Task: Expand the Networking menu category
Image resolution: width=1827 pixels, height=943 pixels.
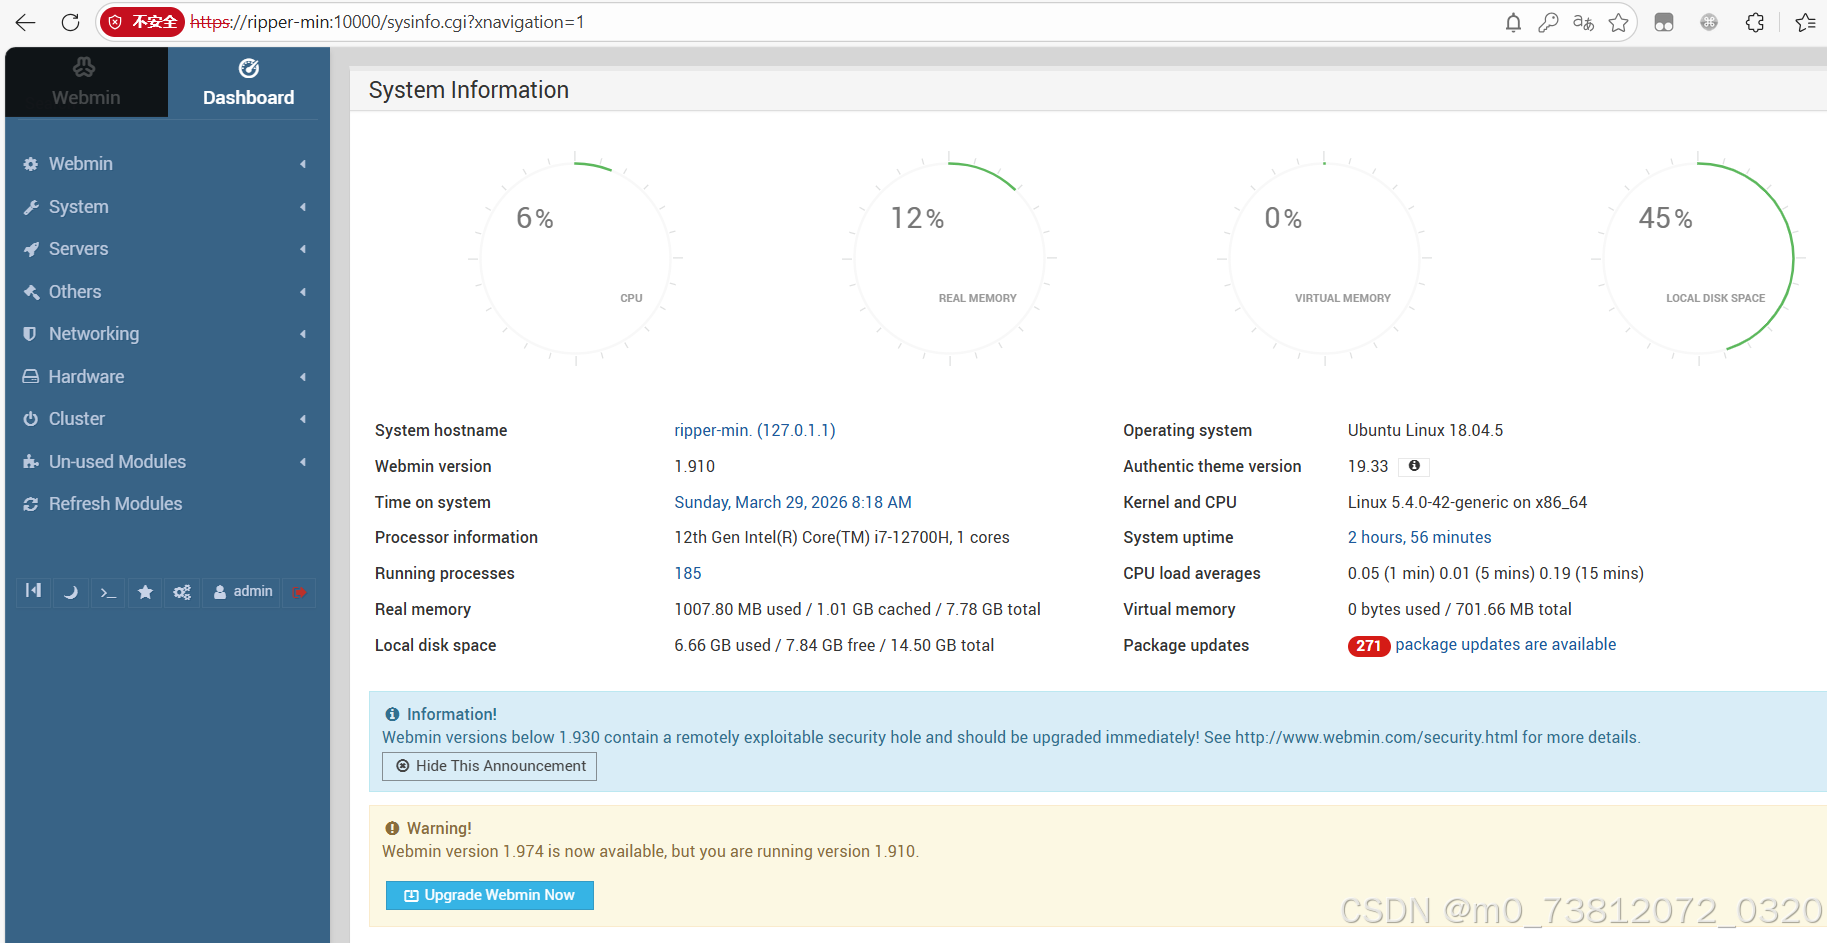Action: click(165, 334)
